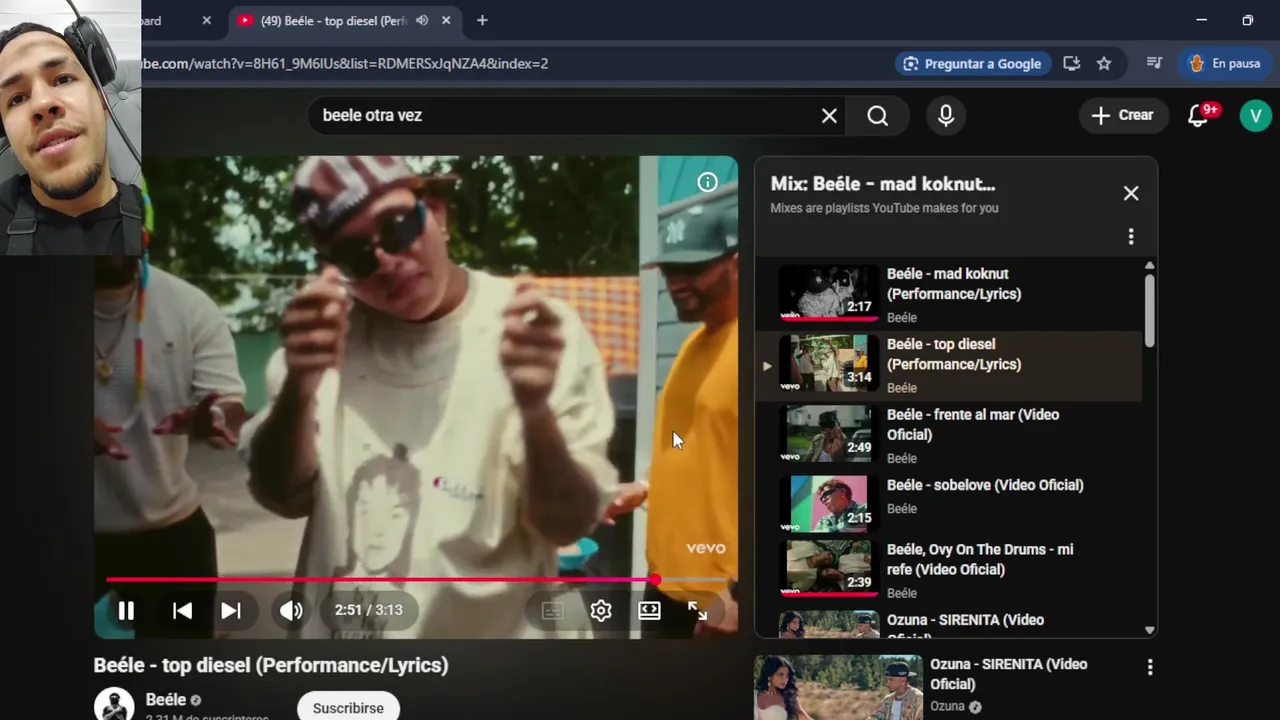Open the video info card icon
The height and width of the screenshot is (720, 1280).
707,182
